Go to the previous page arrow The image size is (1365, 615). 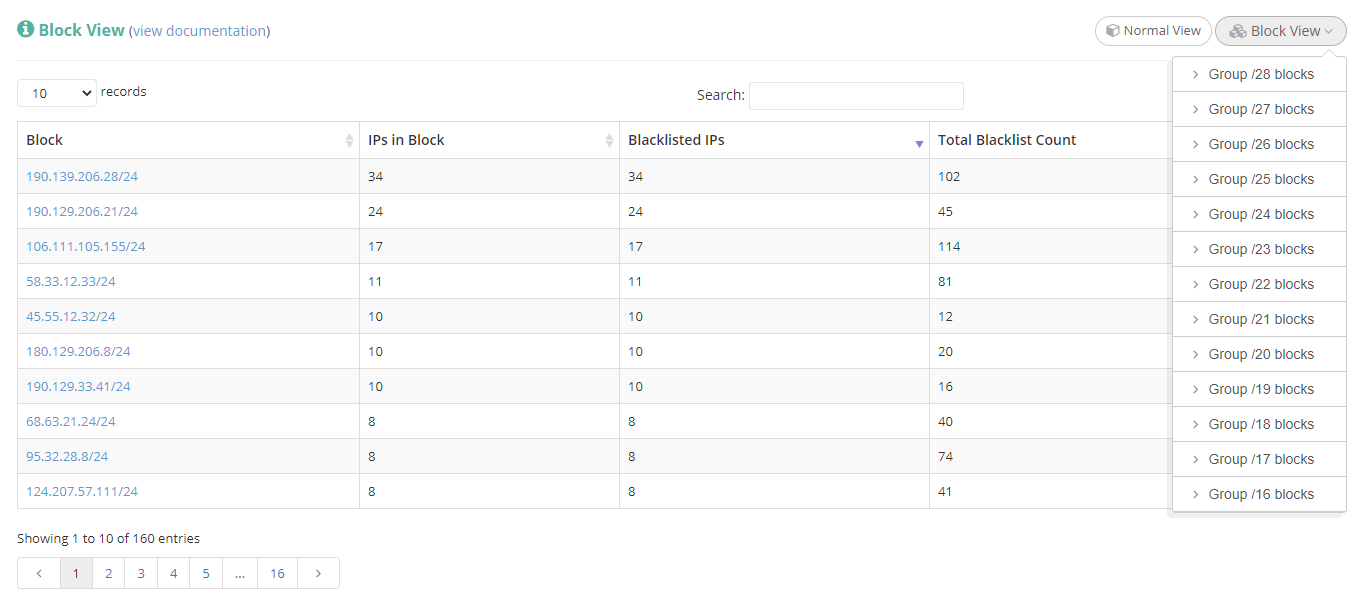[39, 573]
